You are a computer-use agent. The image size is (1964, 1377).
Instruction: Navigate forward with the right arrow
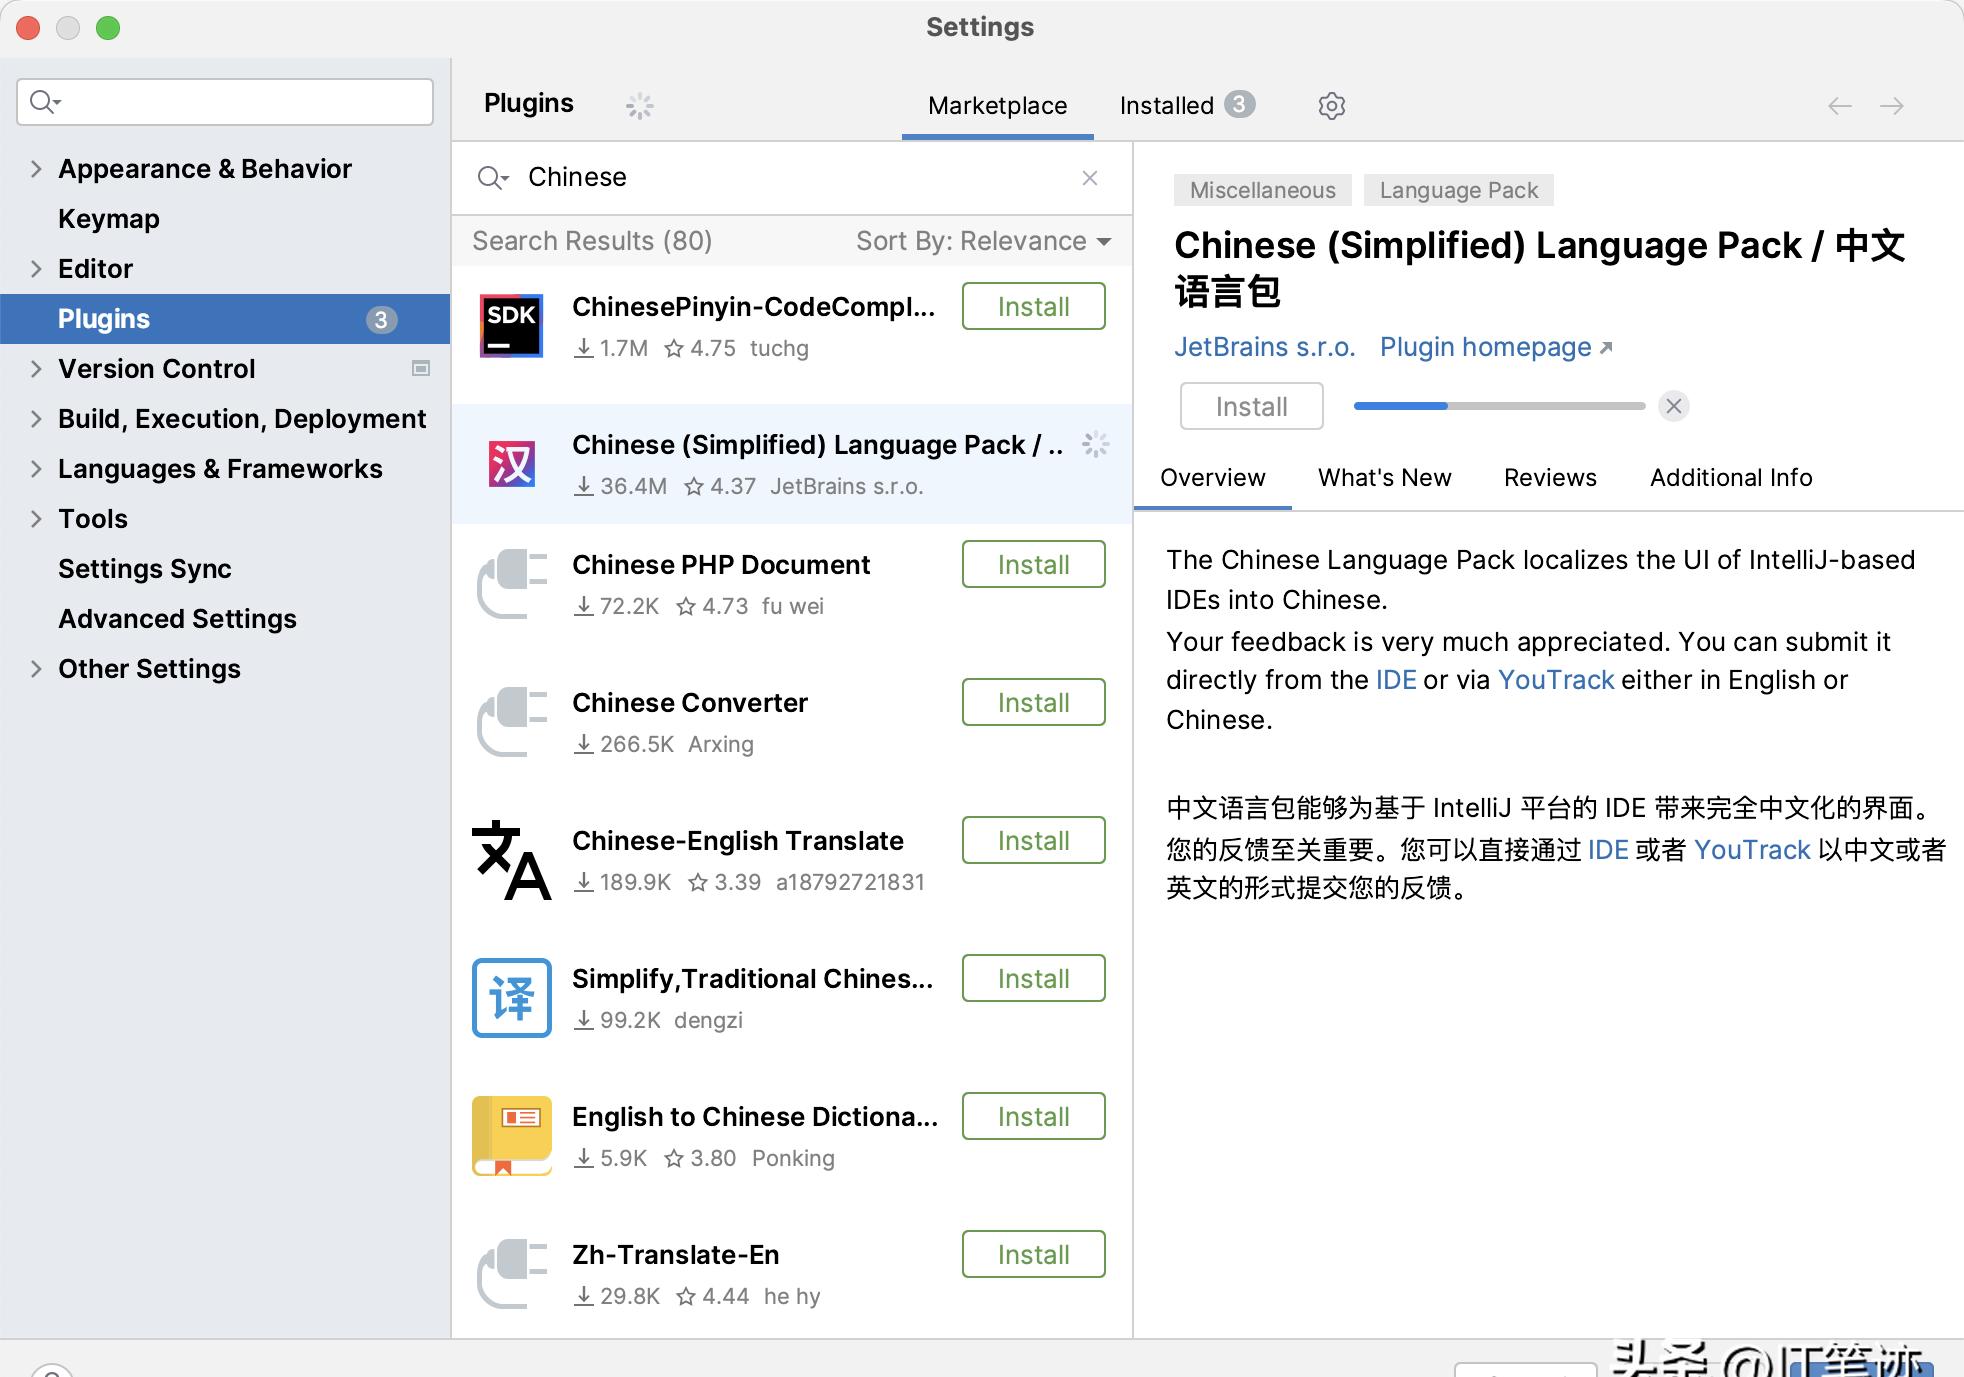(1892, 106)
